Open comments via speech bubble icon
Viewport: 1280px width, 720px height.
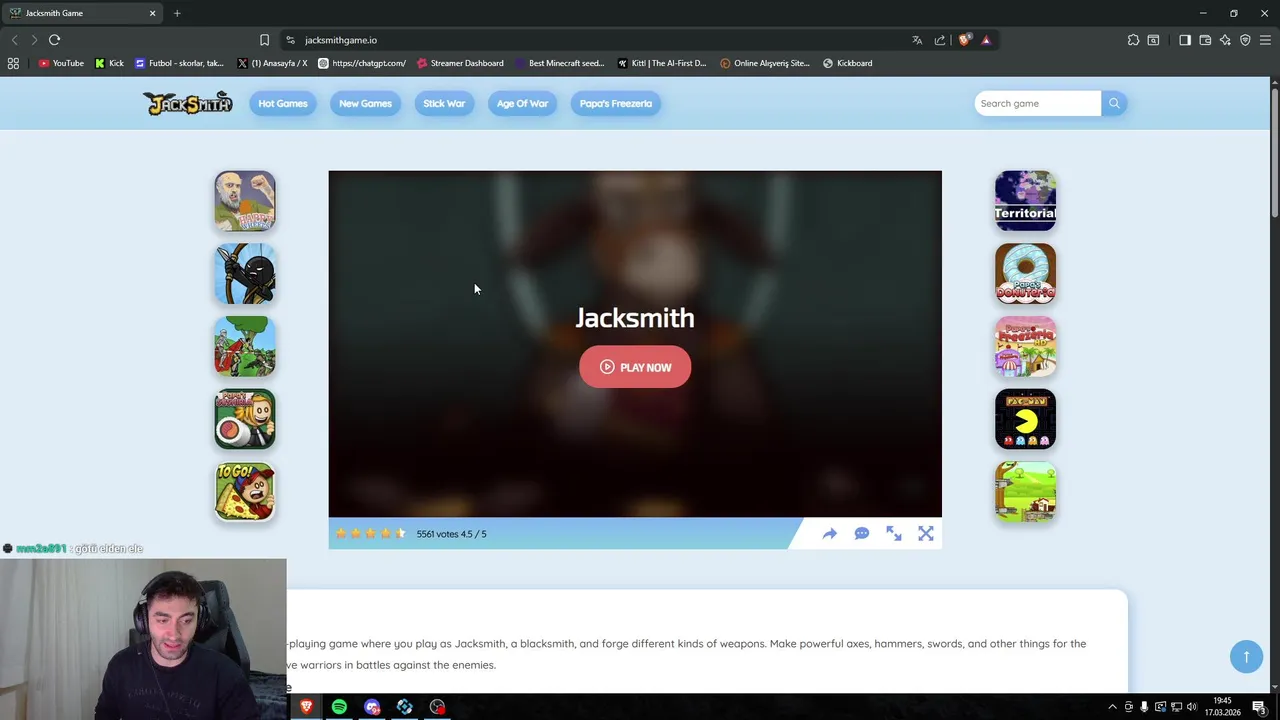point(862,534)
